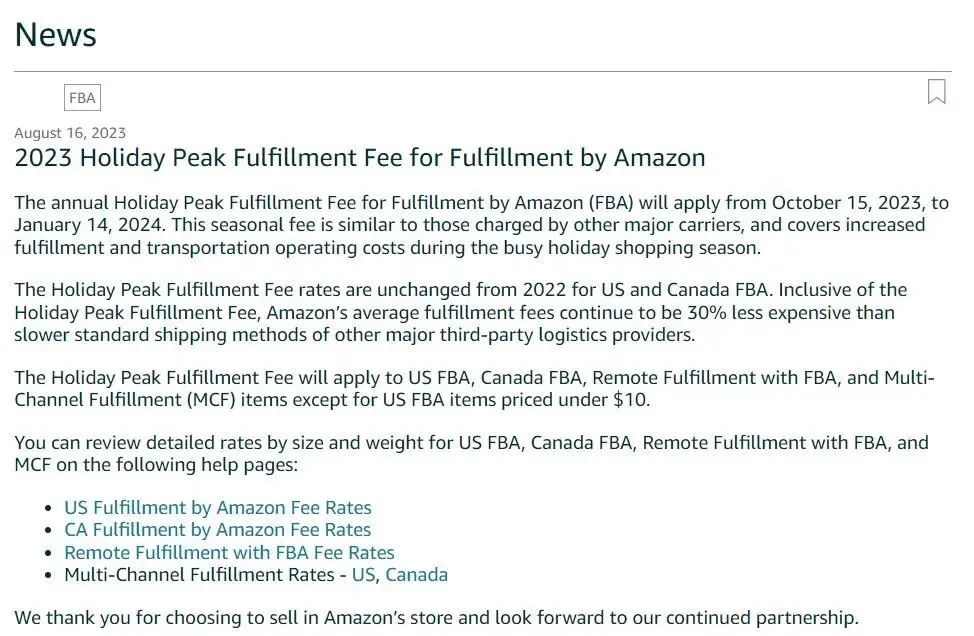974x636 pixels.
Task: Open the US Multi-Channel Fulfillment rates link
Action: point(363,575)
